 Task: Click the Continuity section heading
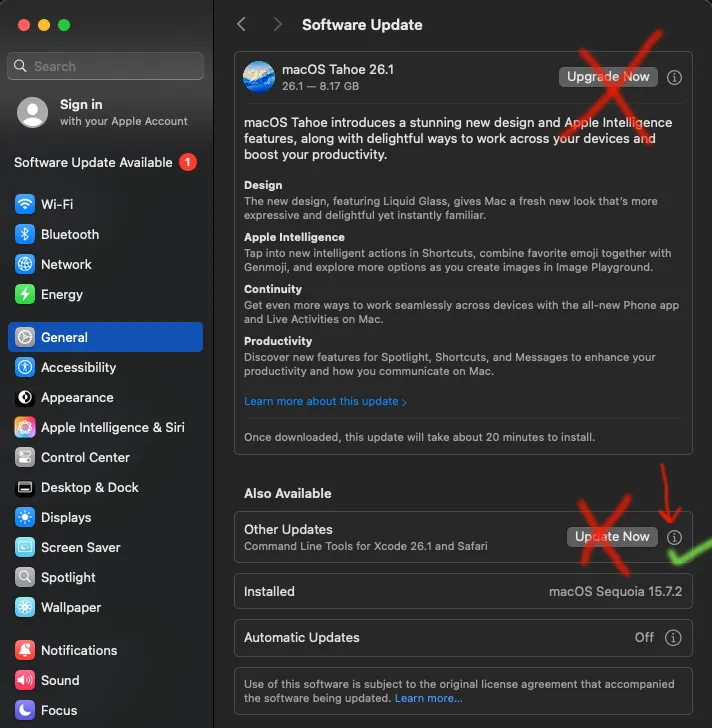(x=273, y=289)
